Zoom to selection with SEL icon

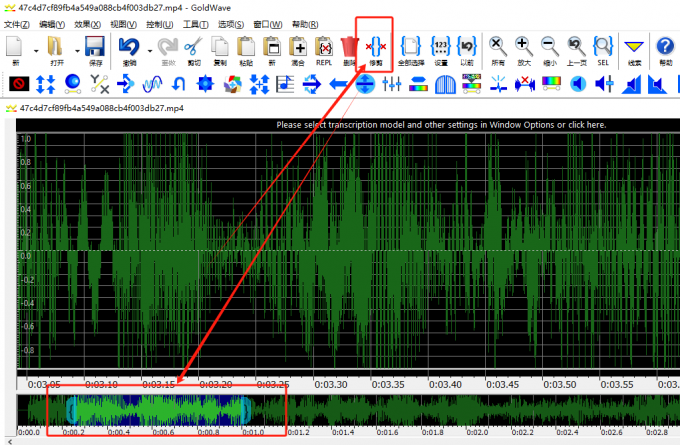pyautogui.click(x=603, y=51)
